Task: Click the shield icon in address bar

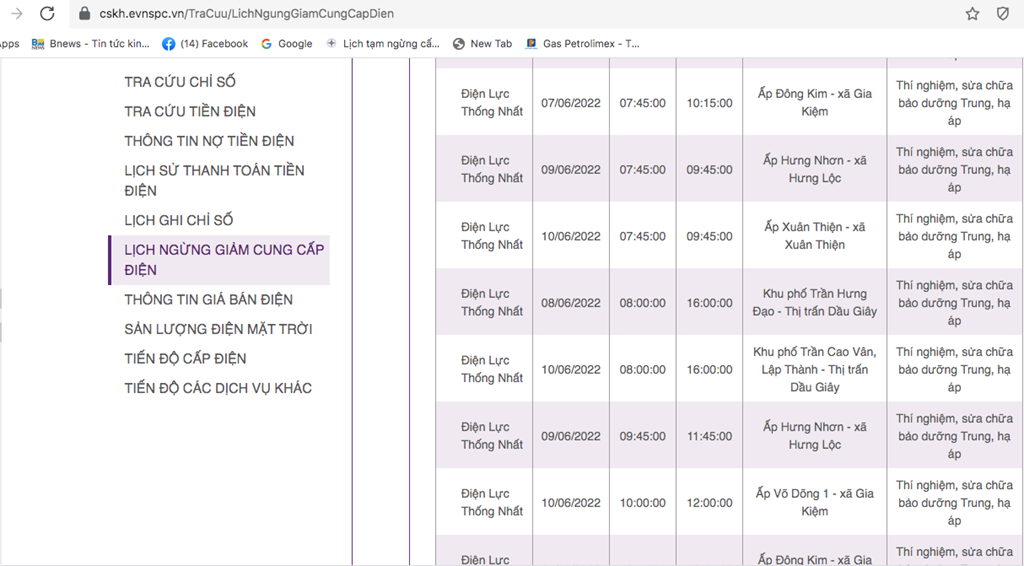Action: pyautogui.click(x=1003, y=14)
